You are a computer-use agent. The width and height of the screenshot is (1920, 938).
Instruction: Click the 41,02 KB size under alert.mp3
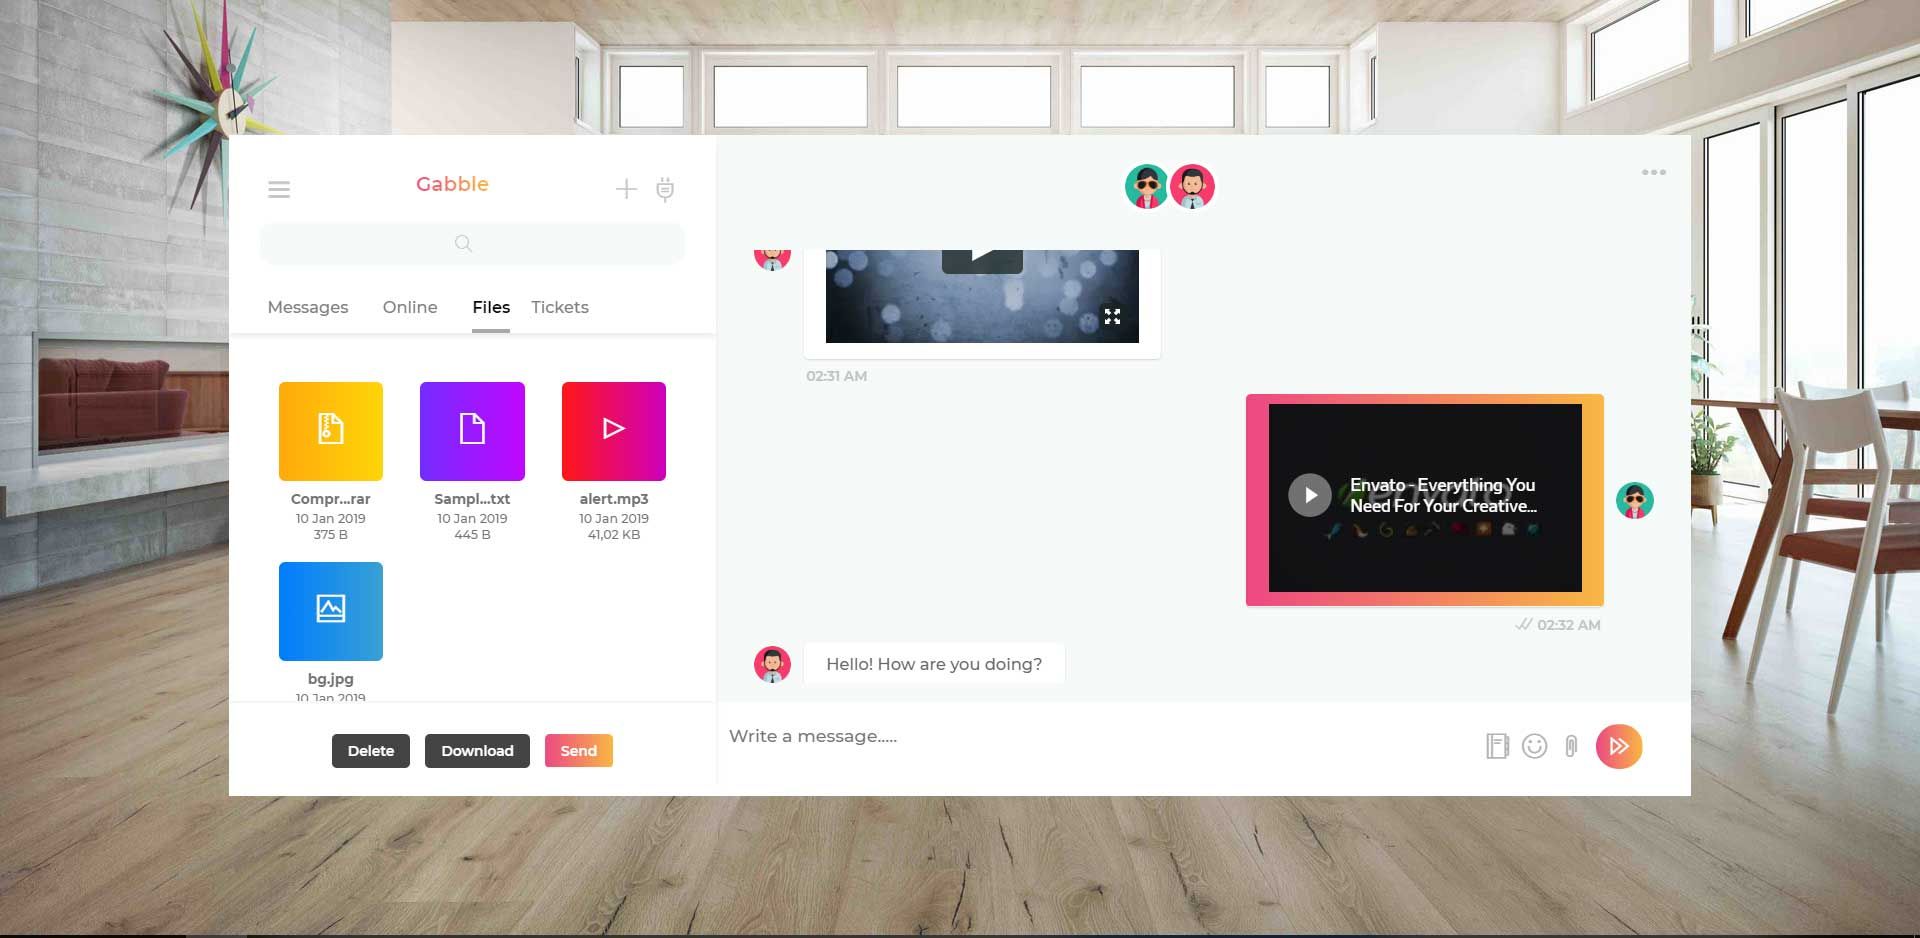tap(614, 535)
